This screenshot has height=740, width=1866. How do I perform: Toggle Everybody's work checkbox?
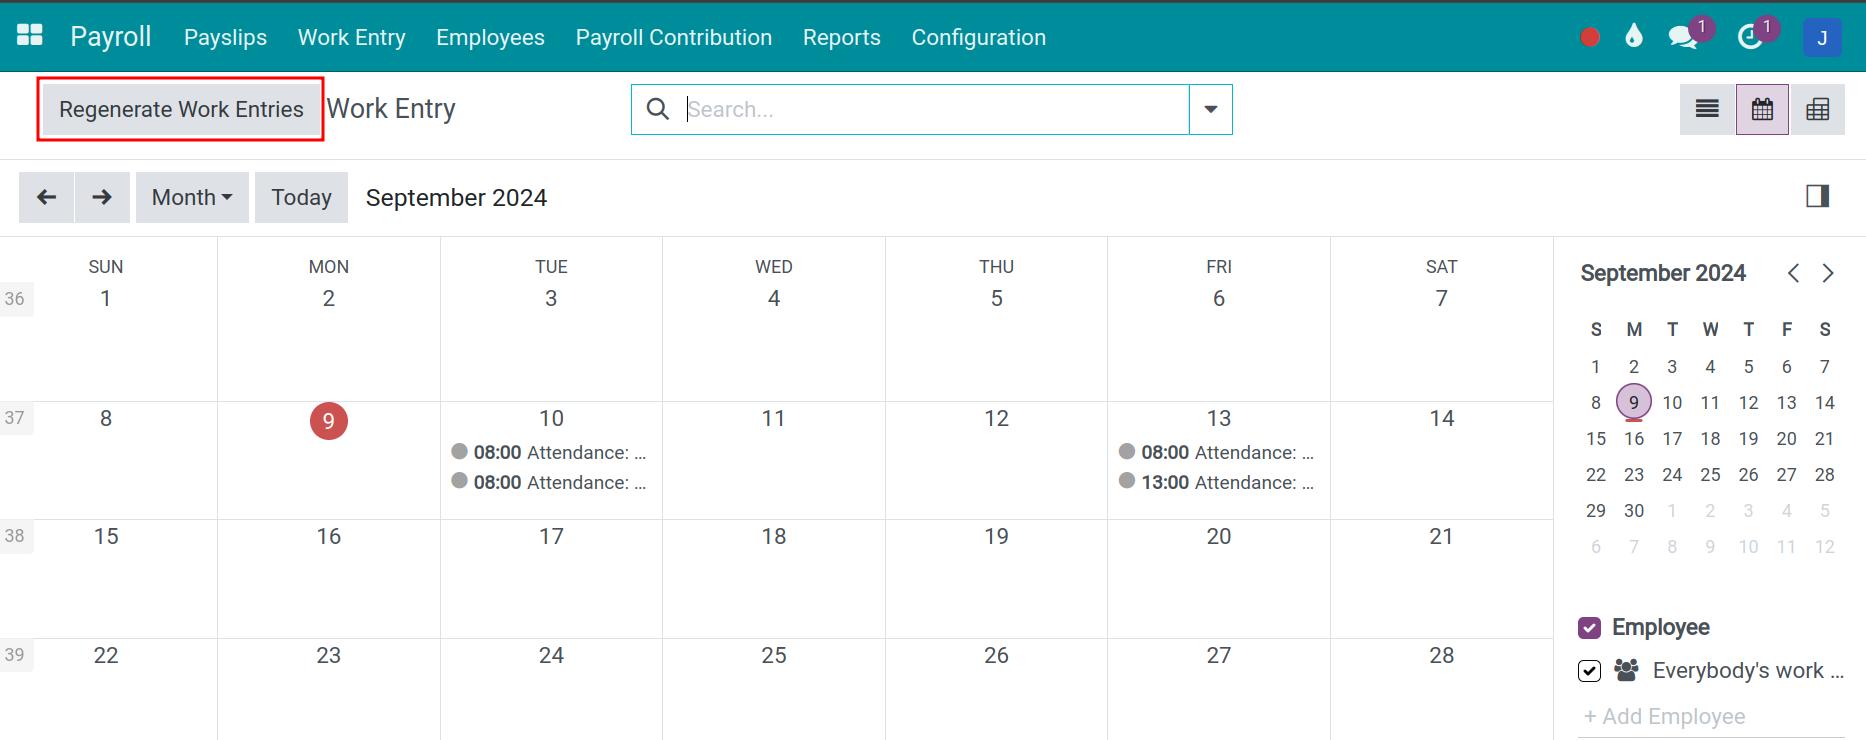tap(1589, 670)
